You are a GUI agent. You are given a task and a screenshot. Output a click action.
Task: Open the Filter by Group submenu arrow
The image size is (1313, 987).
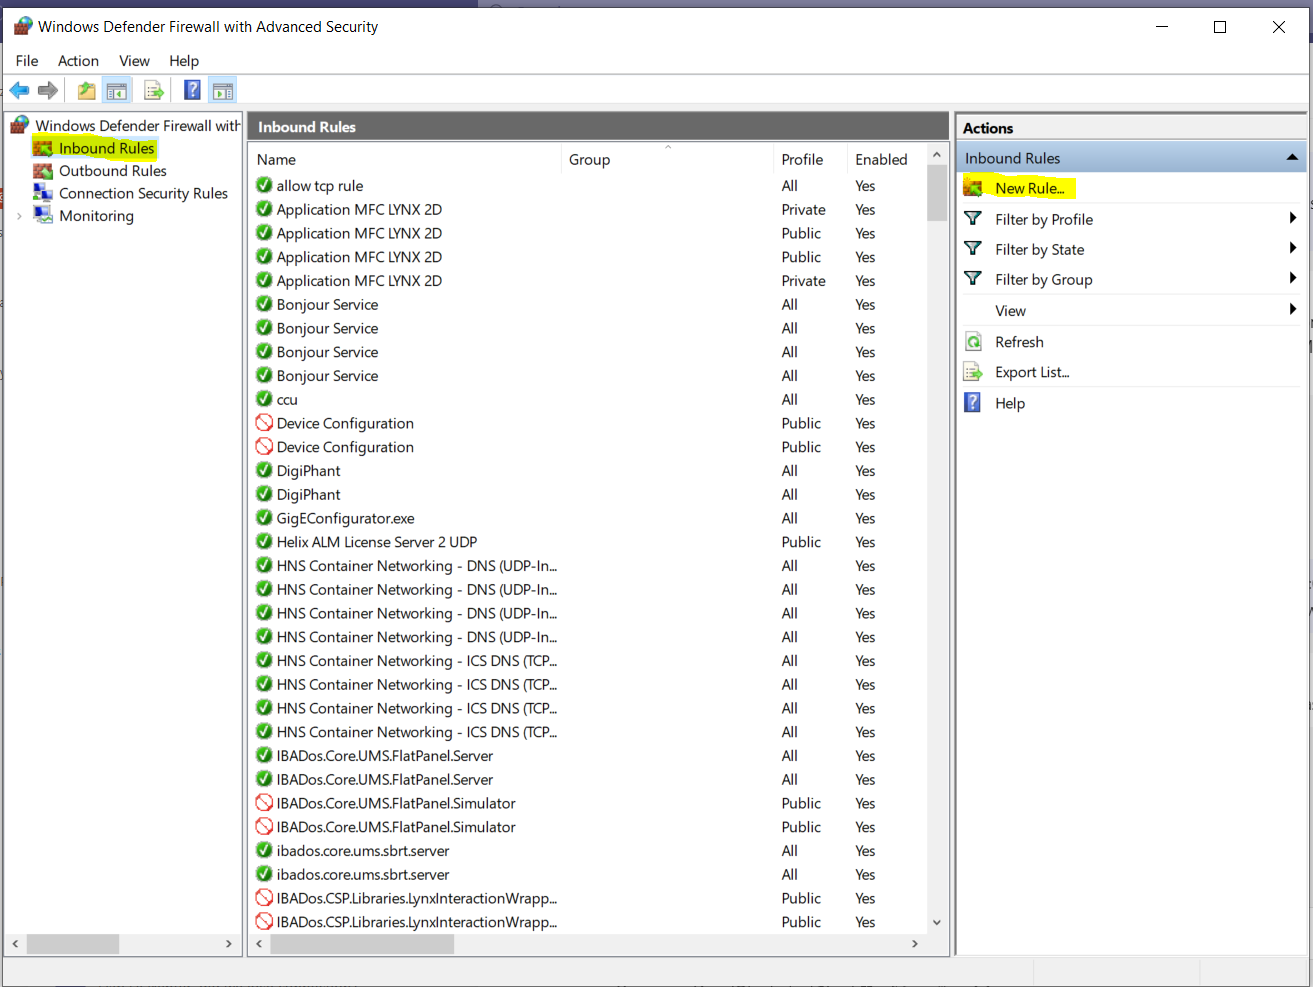(1292, 278)
